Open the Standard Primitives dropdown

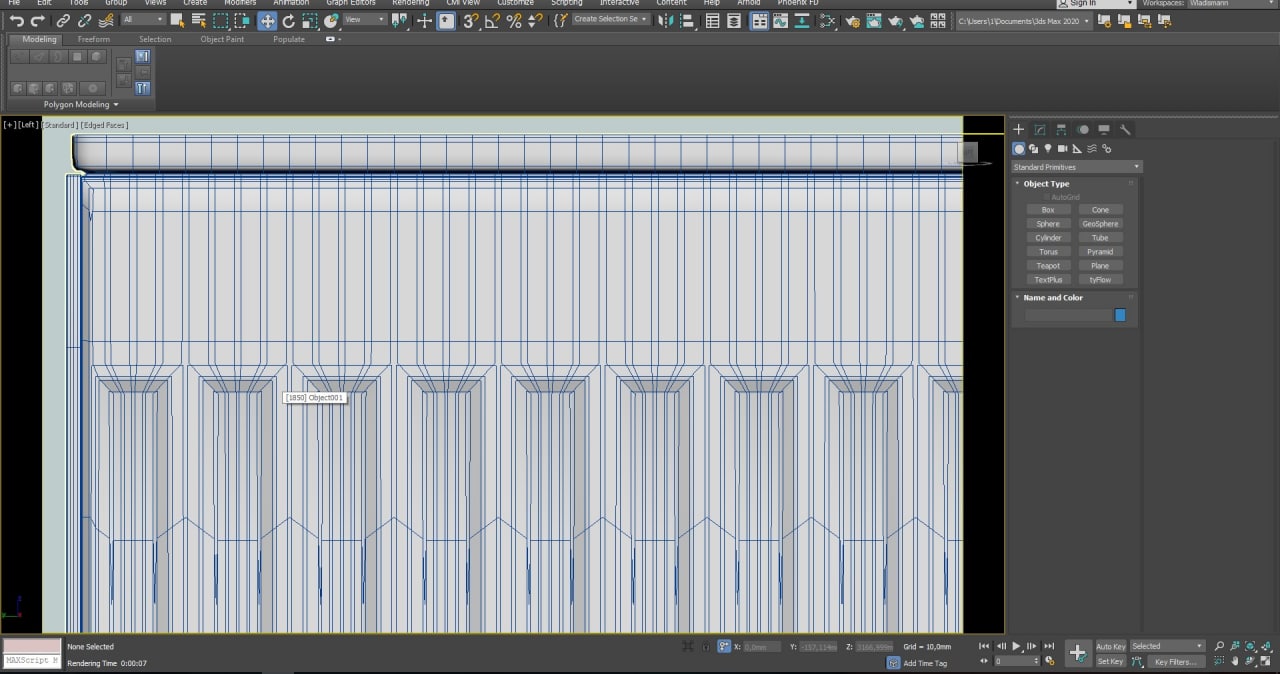[x=1076, y=167]
